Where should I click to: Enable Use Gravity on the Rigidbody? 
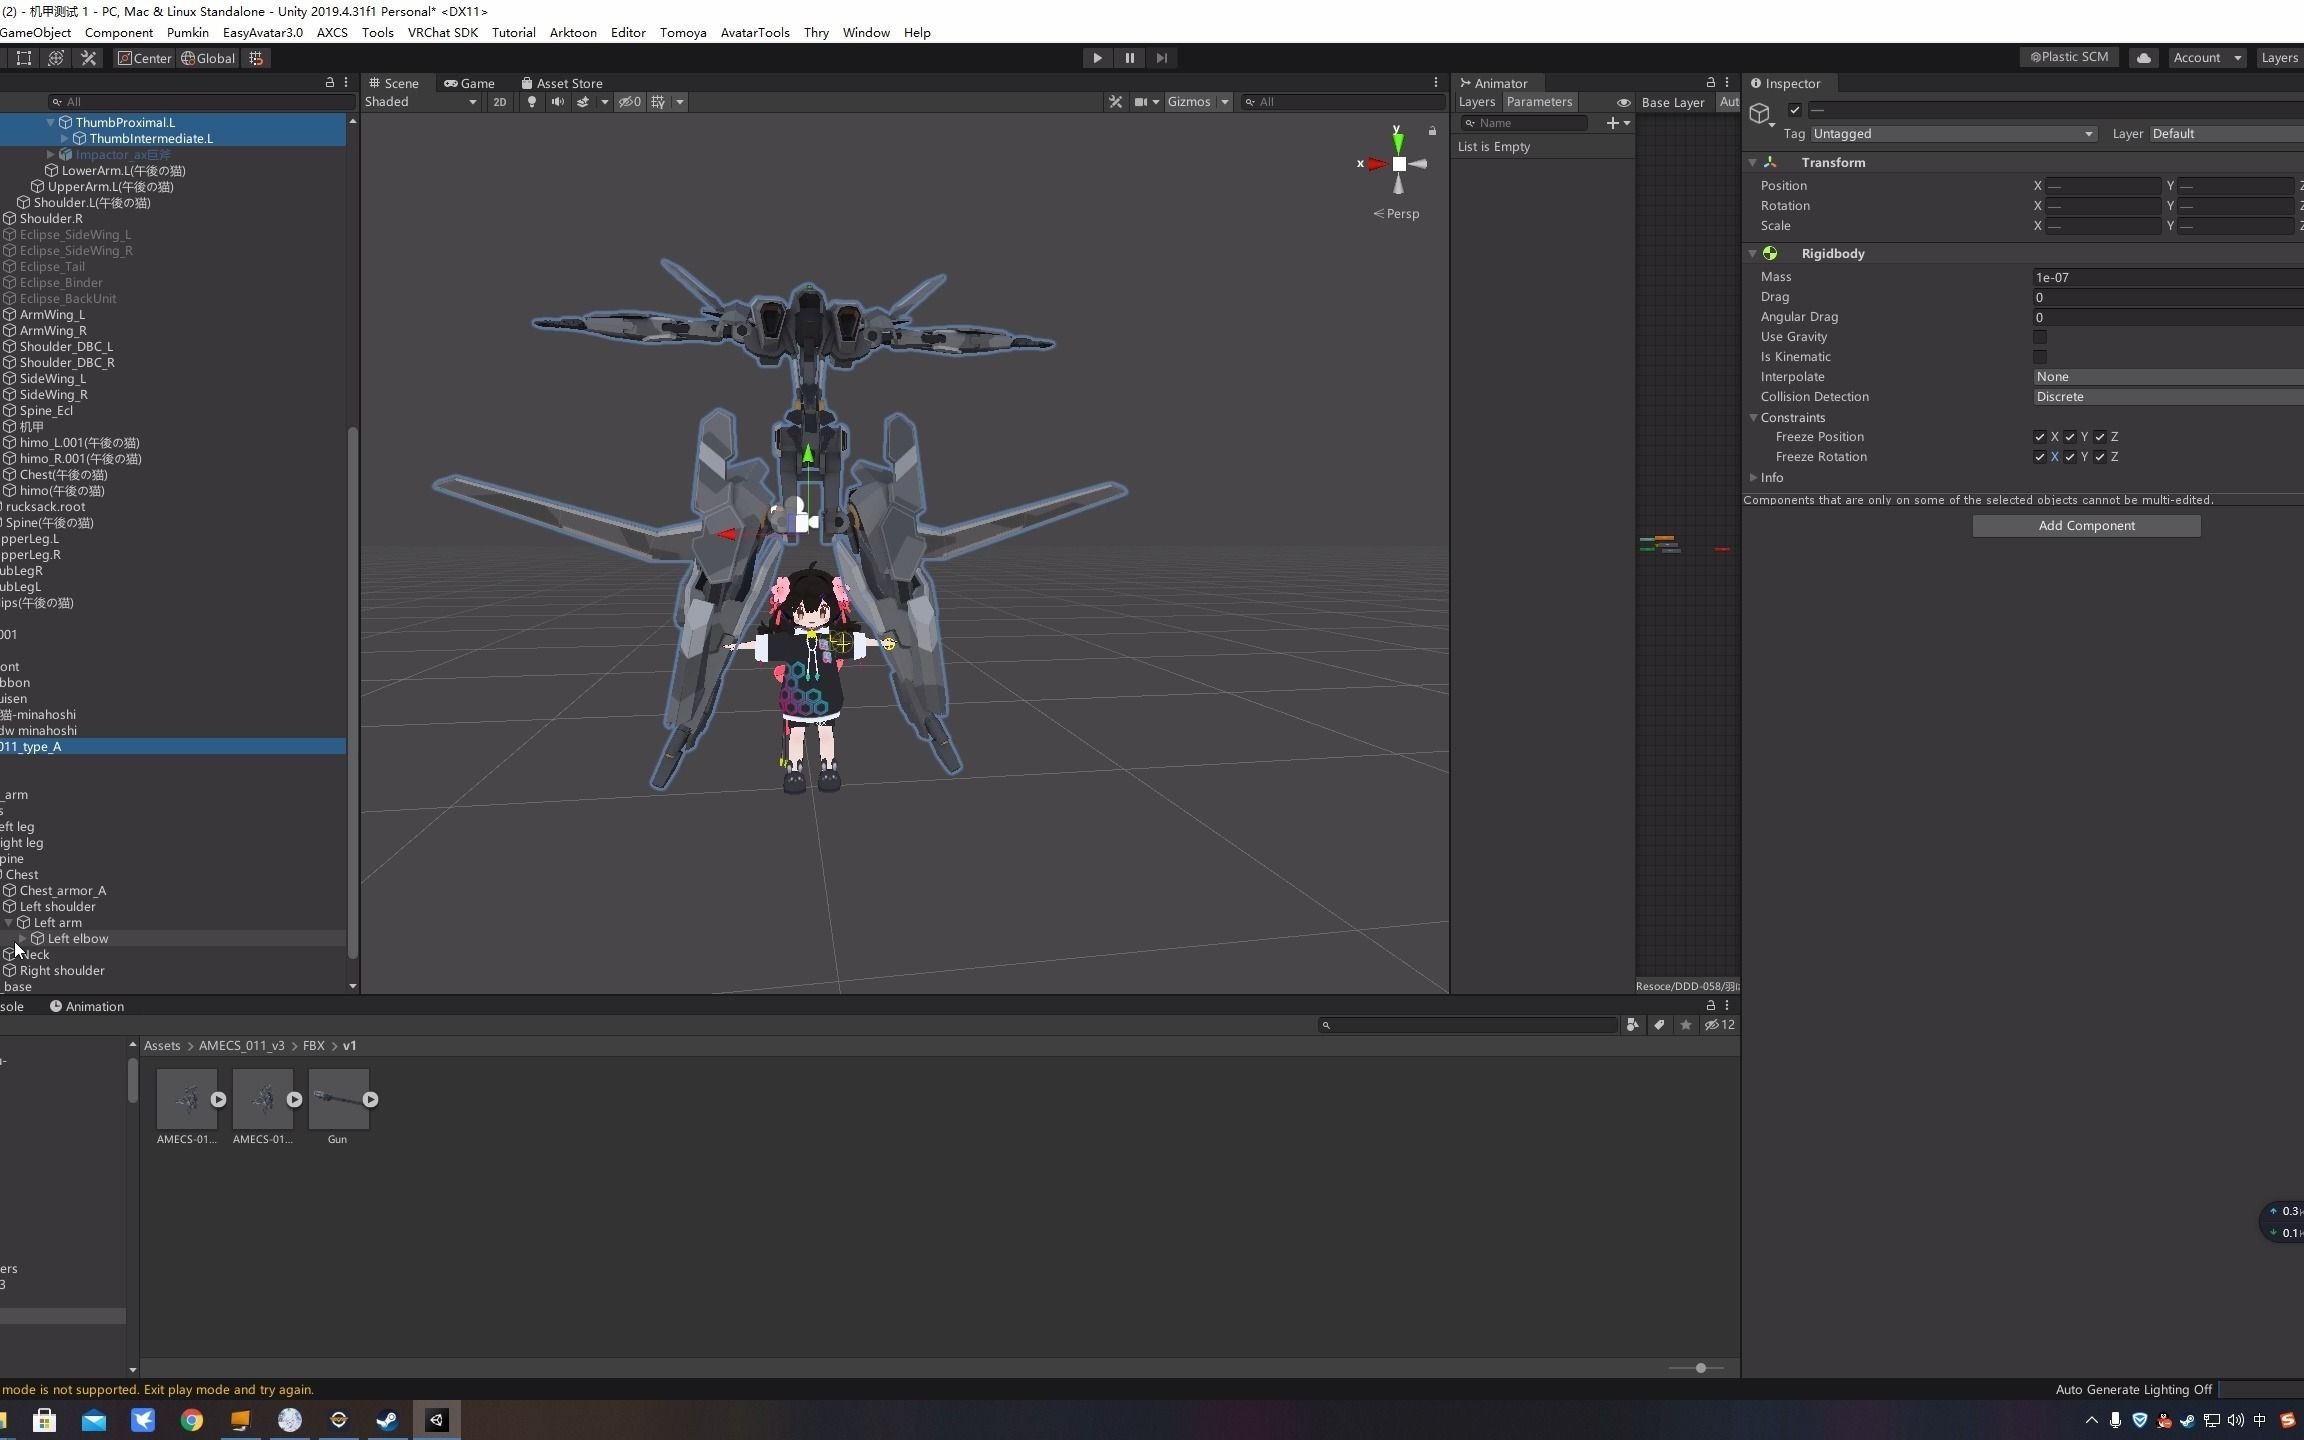[2040, 337]
